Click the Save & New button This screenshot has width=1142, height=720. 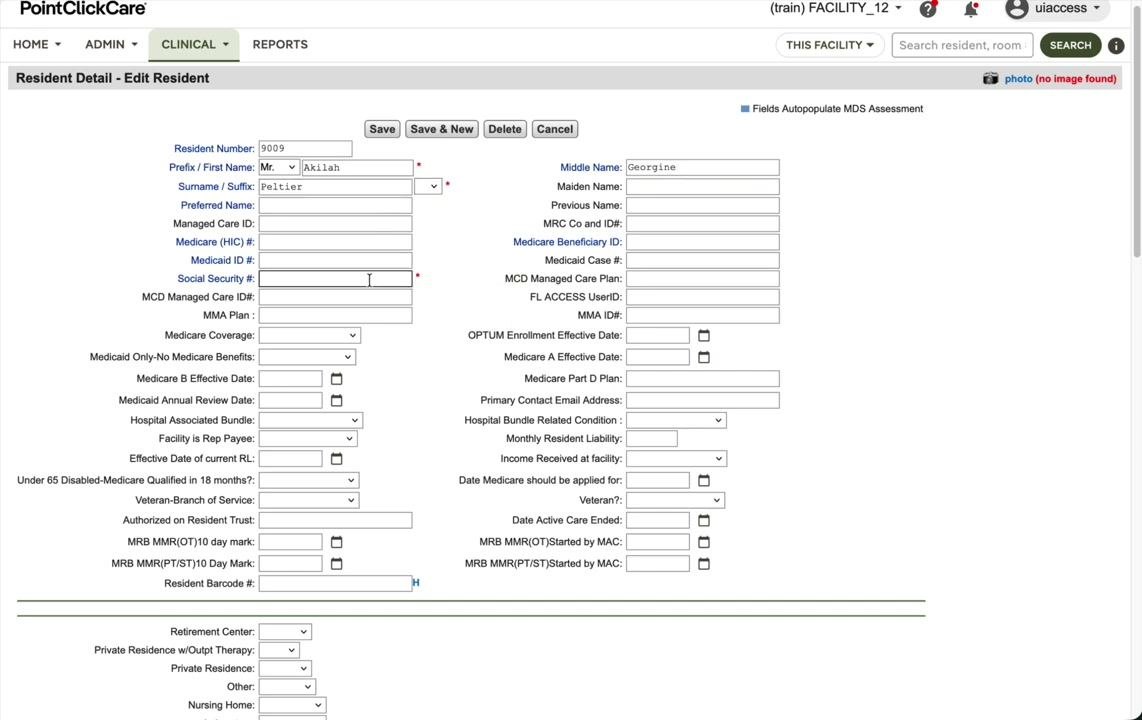[442, 129]
